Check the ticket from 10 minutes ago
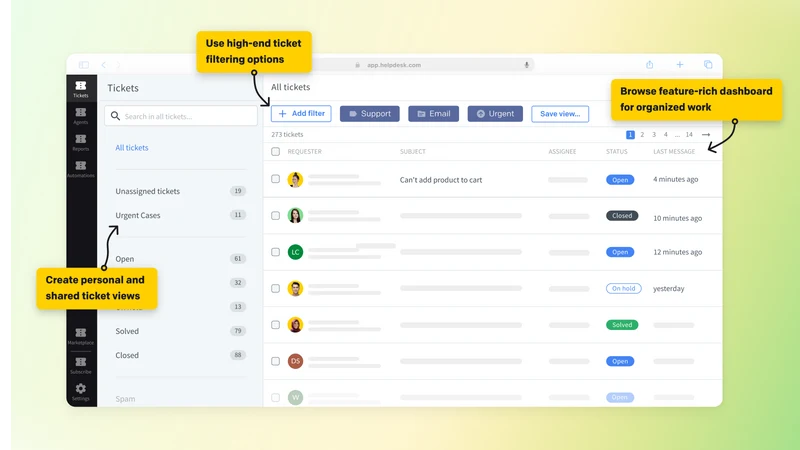Image resolution: width=800 pixels, height=450 pixels. pos(276,216)
